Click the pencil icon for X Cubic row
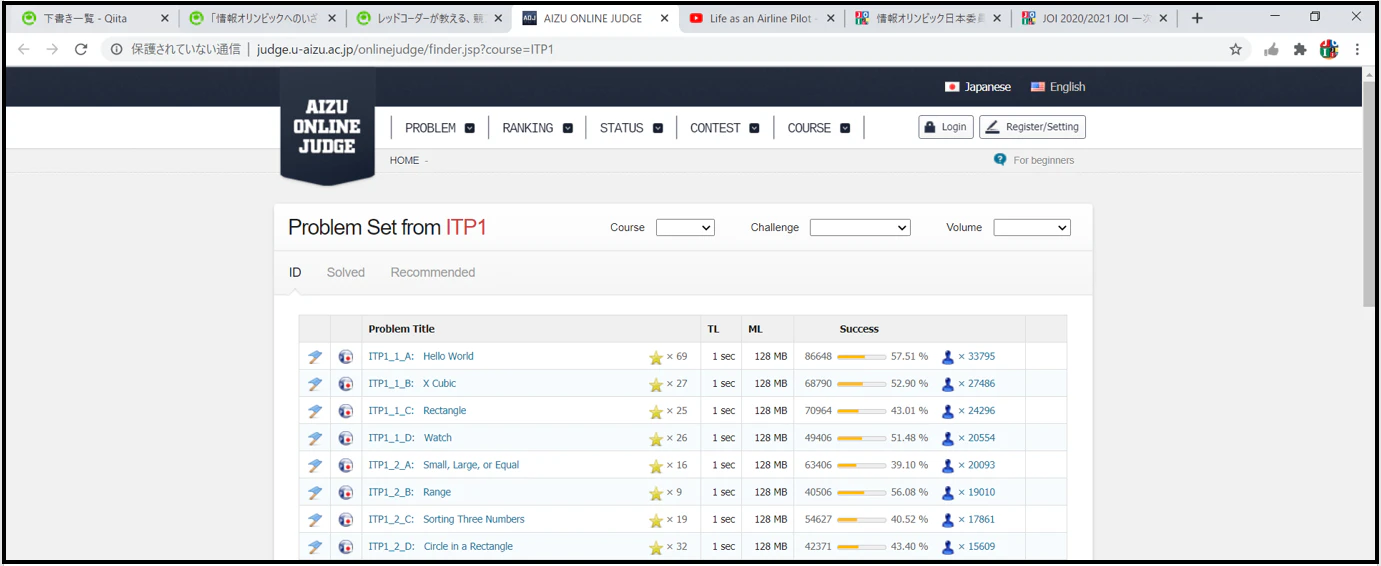Viewport: 1381px width, 566px height. pyautogui.click(x=315, y=384)
